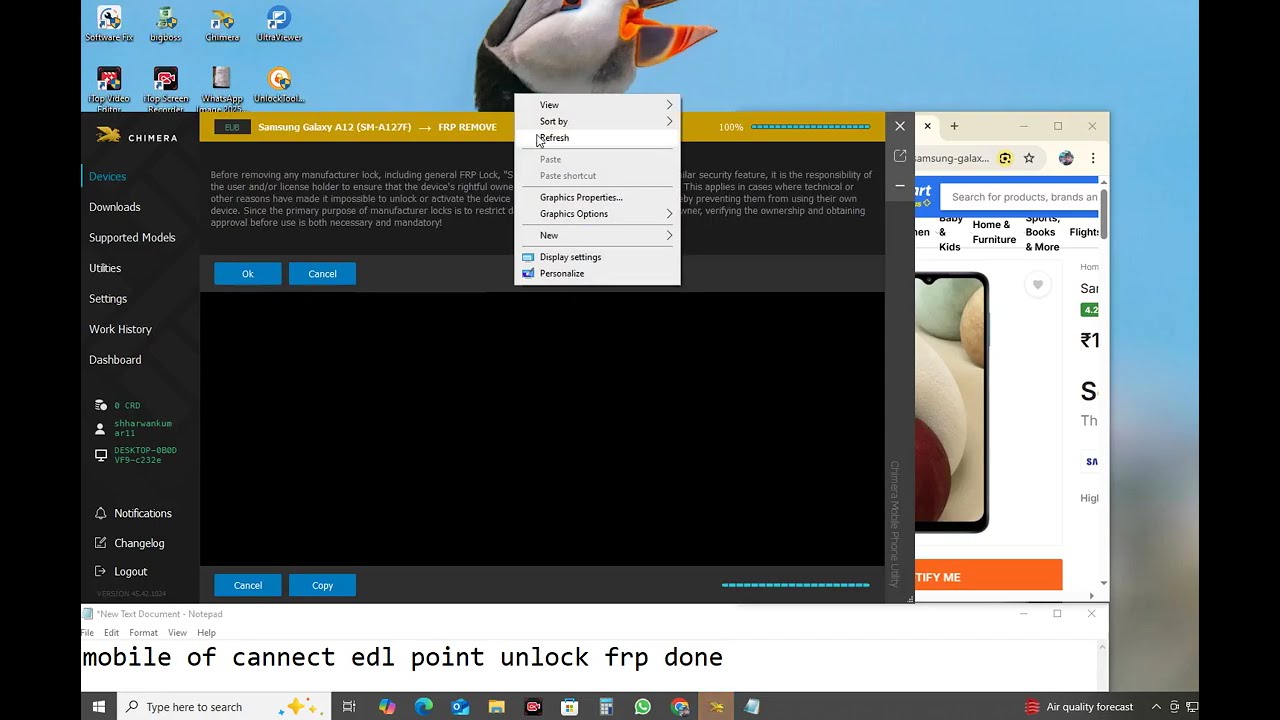Click the Cancel button next to Copy
Image resolution: width=1280 pixels, height=720 pixels.
click(x=248, y=586)
